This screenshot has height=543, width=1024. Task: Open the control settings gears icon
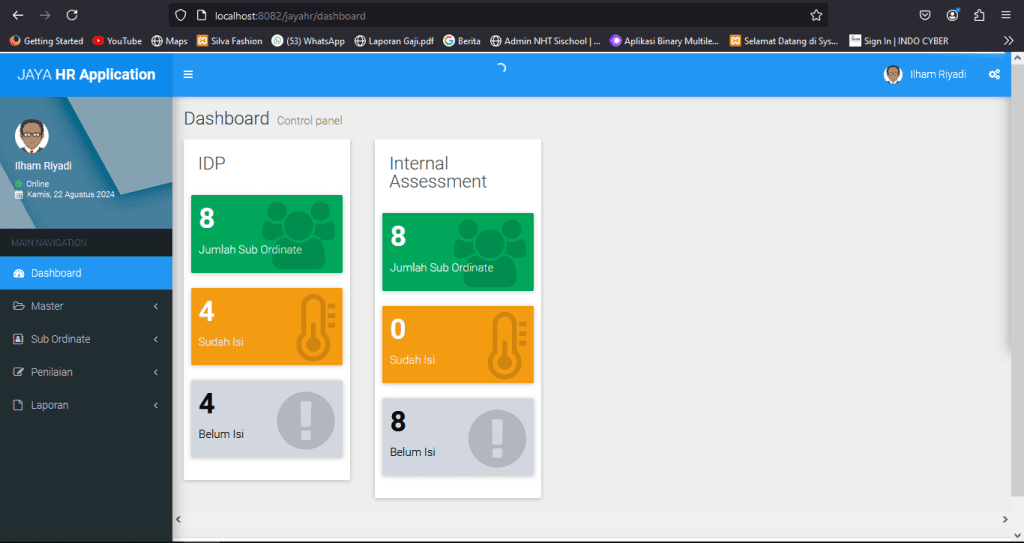[x=994, y=74]
